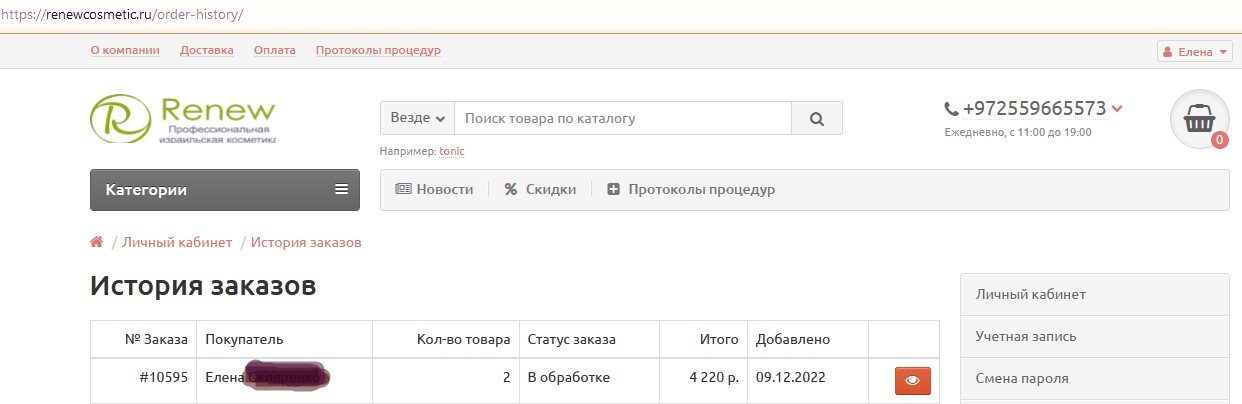Click the Личный кабинет breadcrumb
The height and width of the screenshot is (404, 1242).
(177, 242)
